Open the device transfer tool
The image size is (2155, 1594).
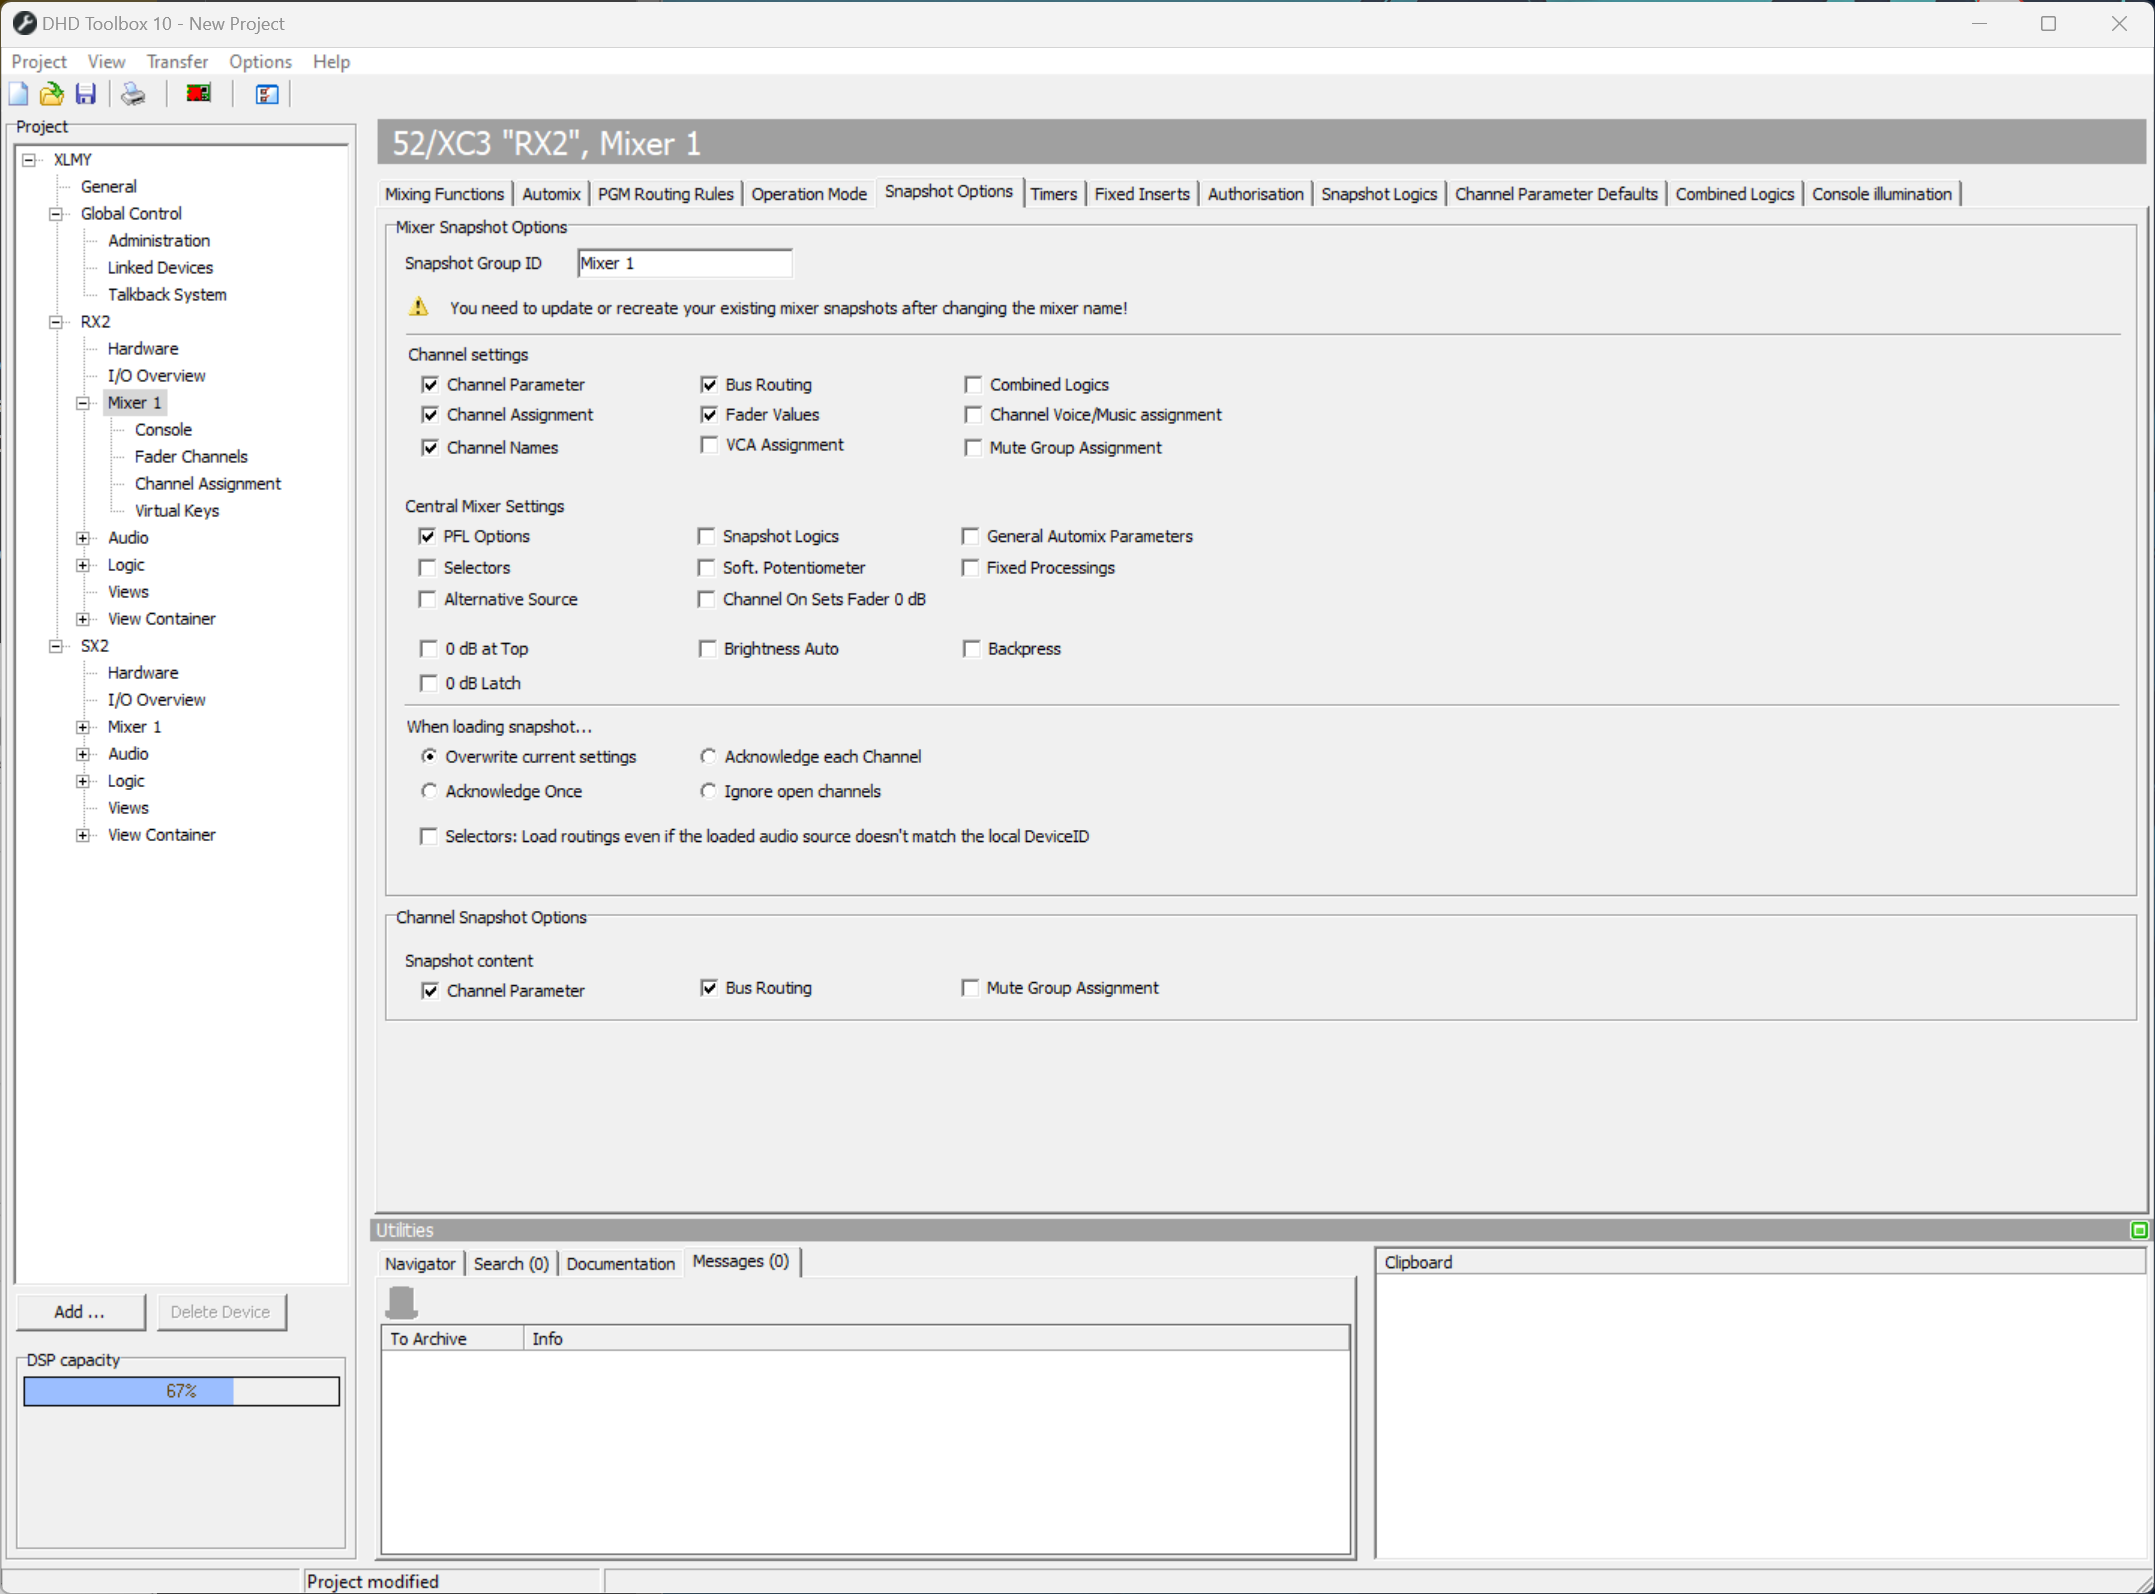tap(197, 92)
